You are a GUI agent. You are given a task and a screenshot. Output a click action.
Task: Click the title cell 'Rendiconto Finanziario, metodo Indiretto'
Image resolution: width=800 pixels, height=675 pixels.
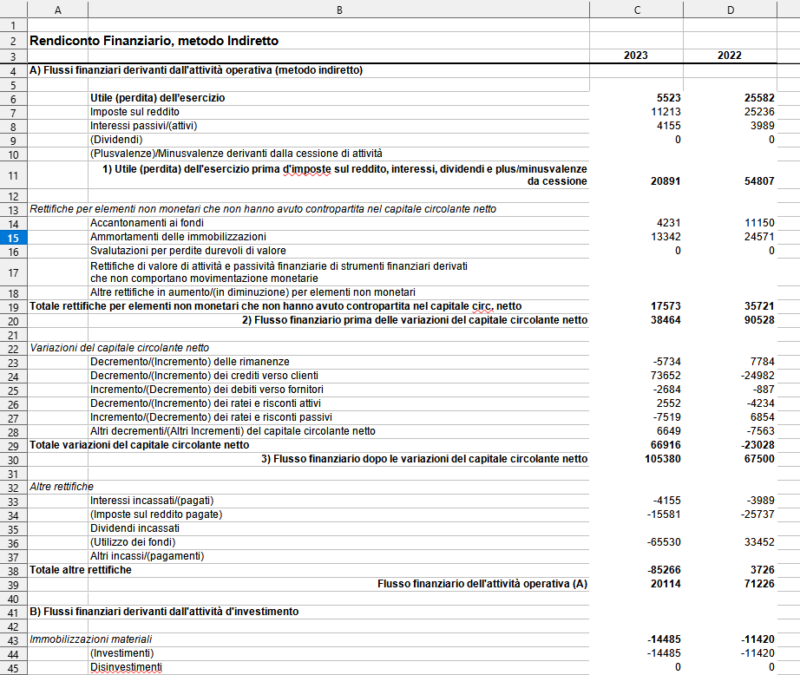tap(155, 41)
